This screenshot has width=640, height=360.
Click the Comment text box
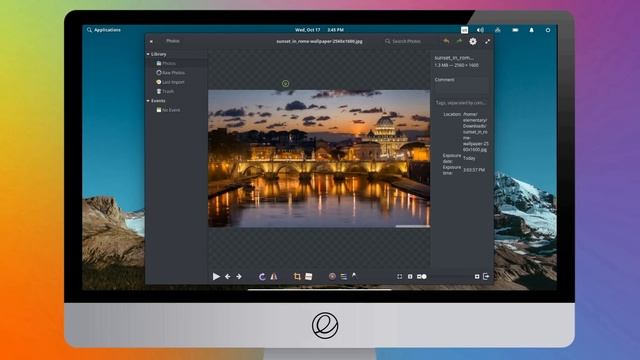point(461,85)
